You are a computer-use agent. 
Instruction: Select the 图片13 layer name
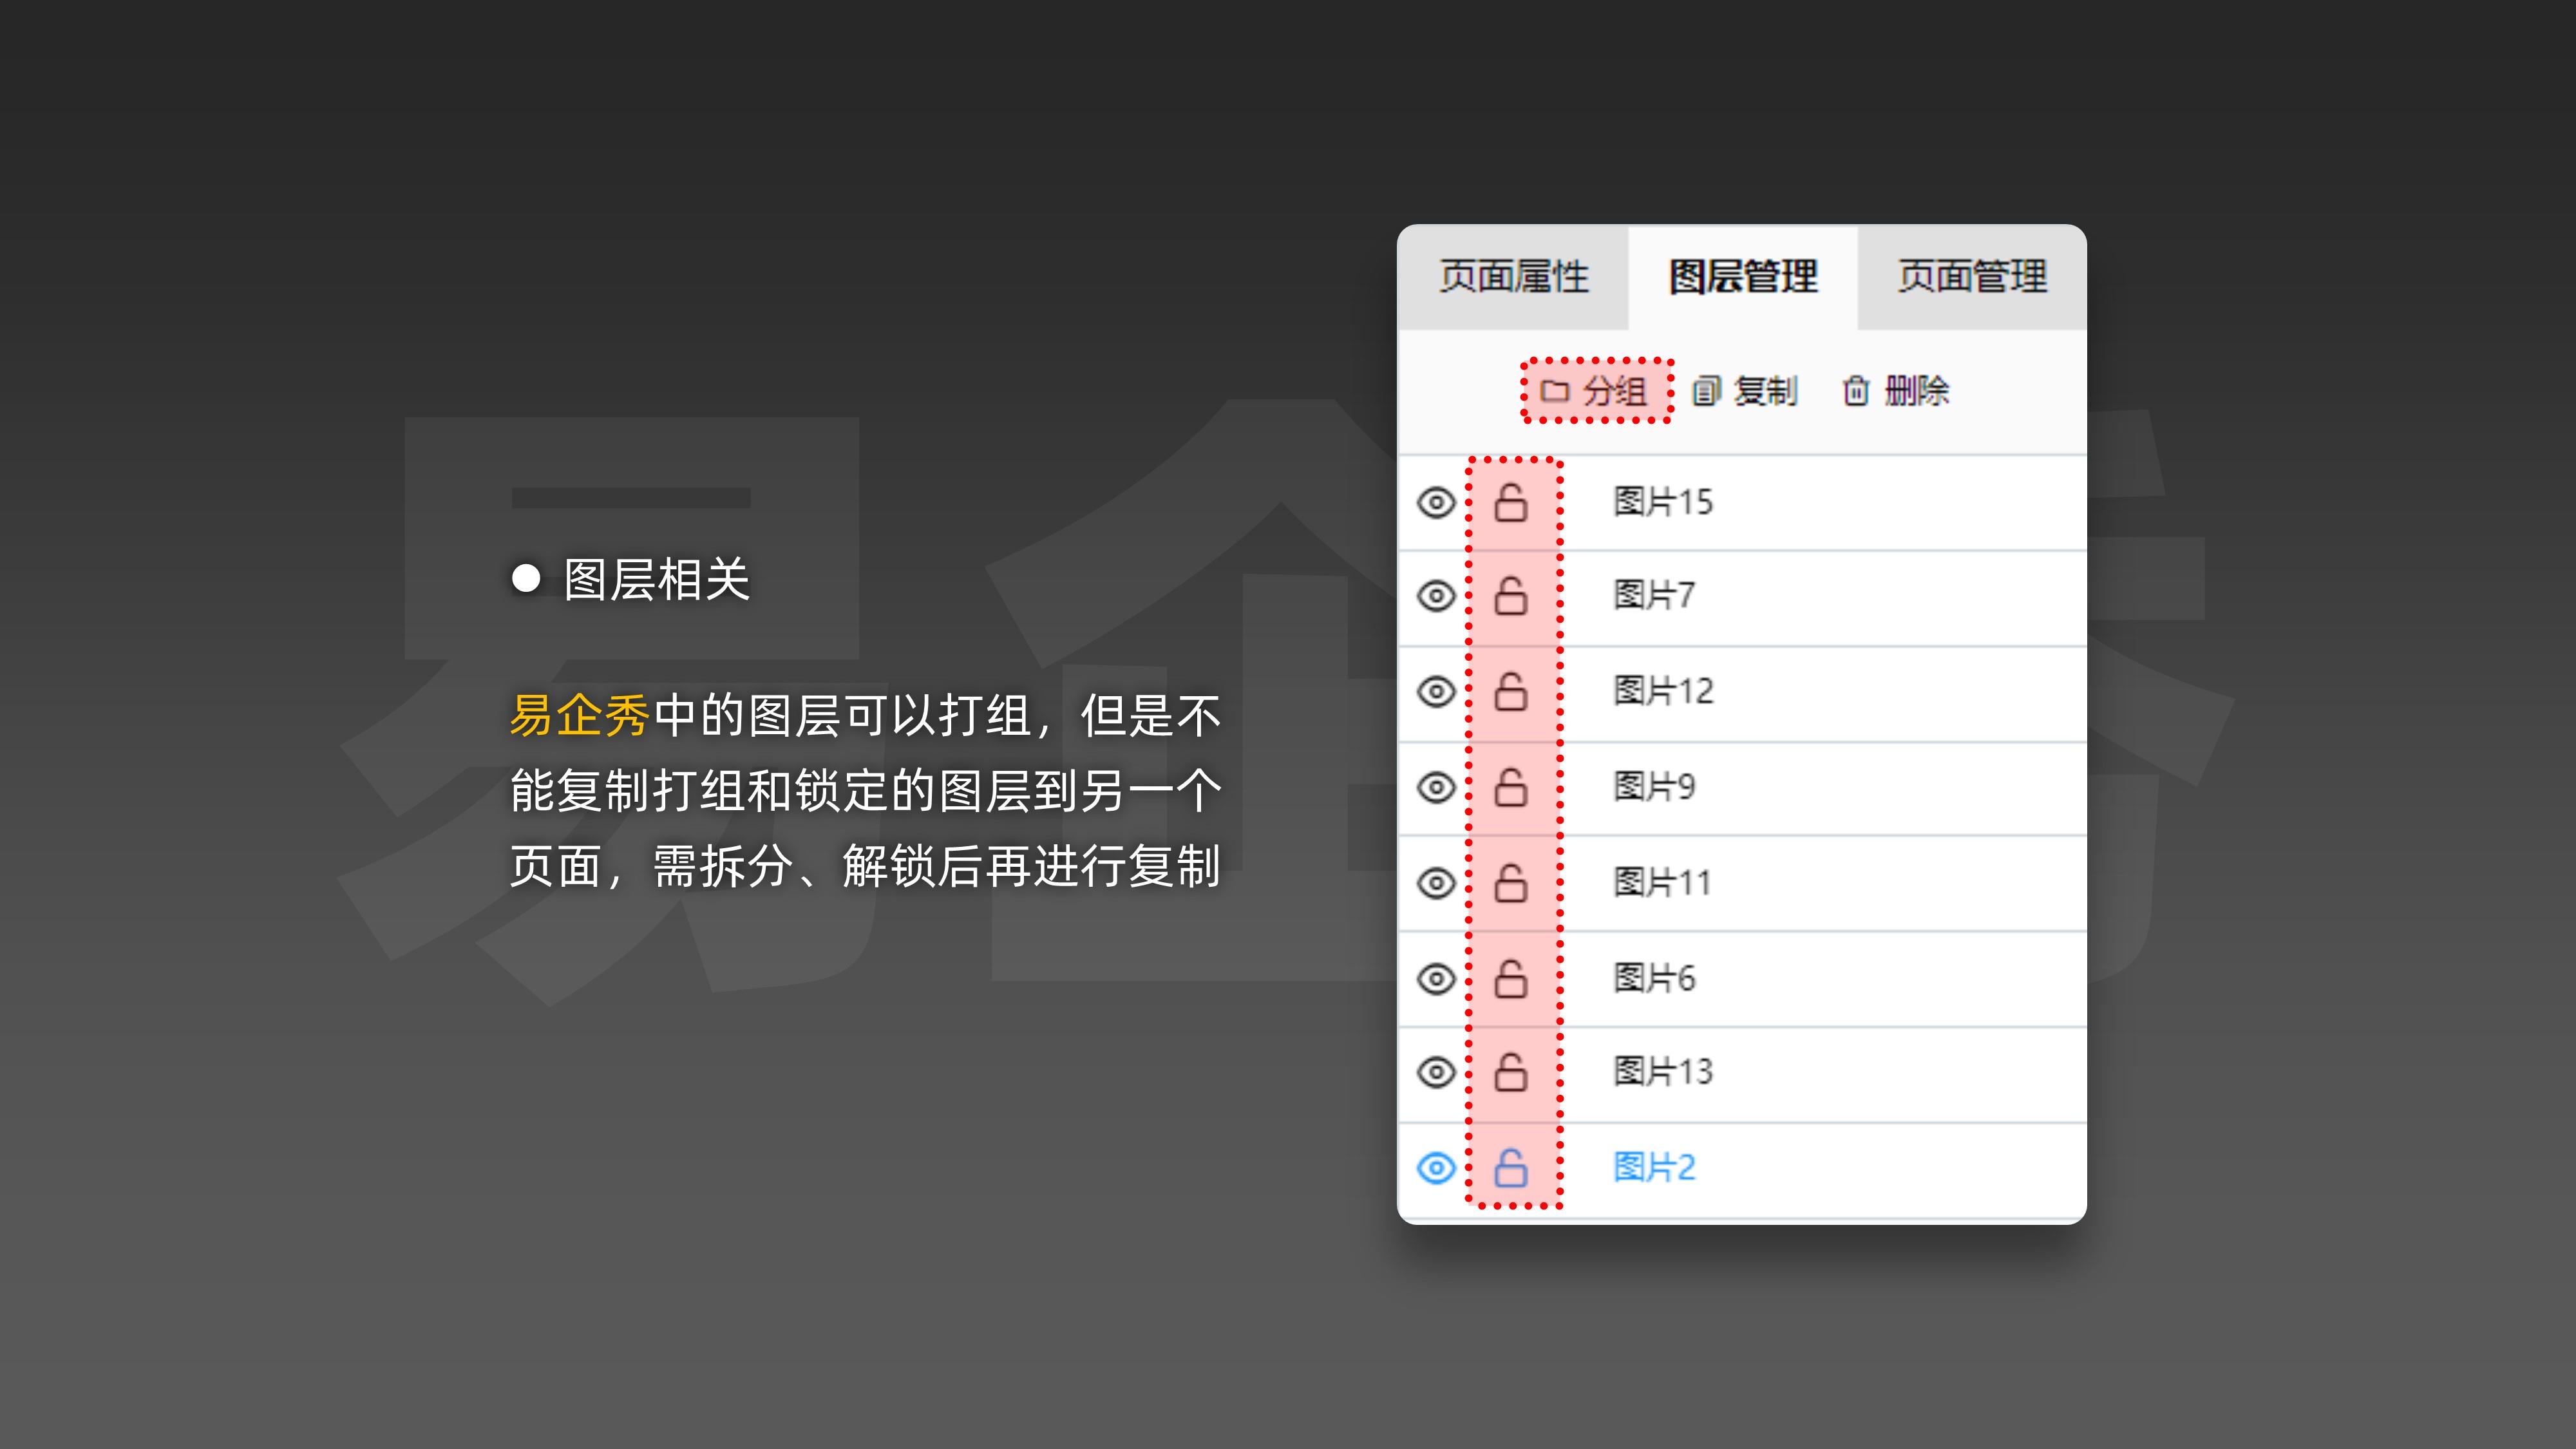[1662, 1072]
